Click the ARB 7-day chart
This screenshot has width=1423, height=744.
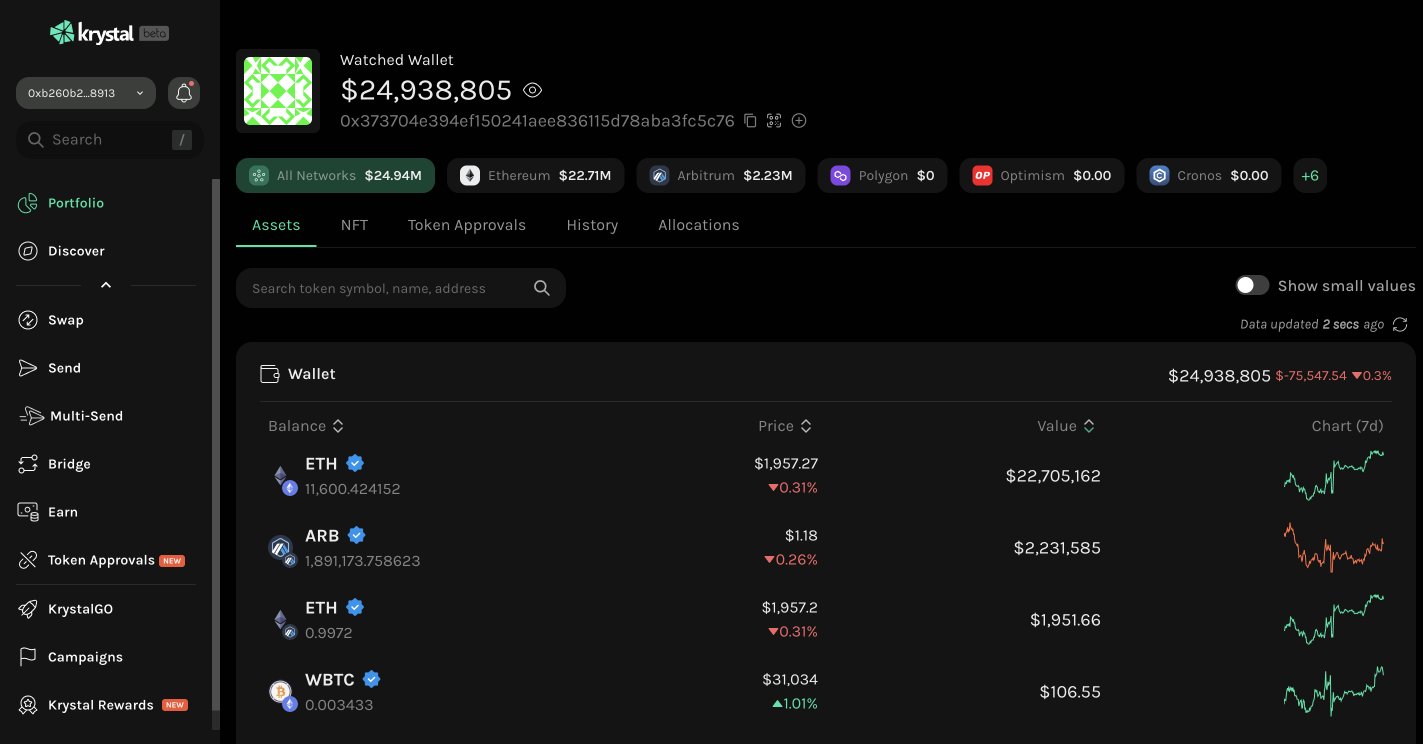tap(1334, 548)
